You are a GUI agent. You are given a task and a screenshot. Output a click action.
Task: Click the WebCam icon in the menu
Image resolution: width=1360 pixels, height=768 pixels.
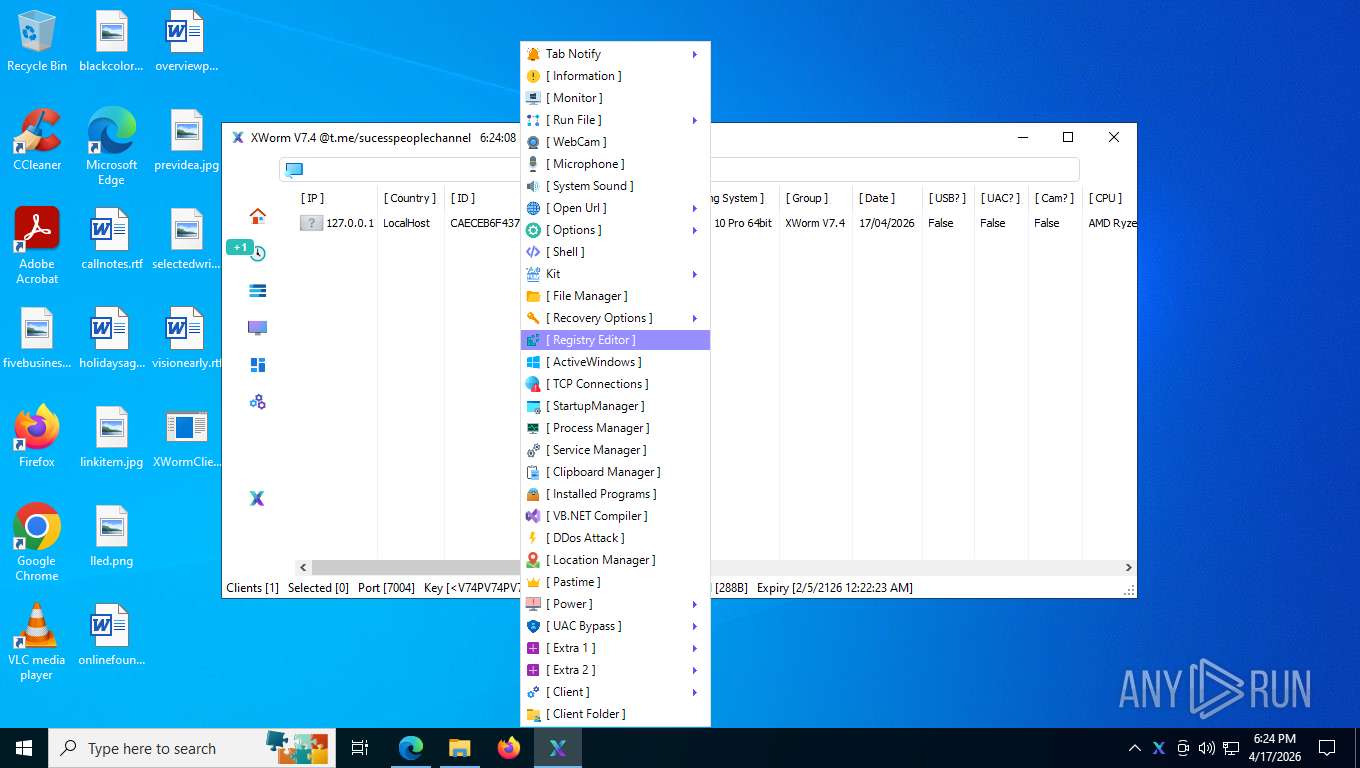coord(533,142)
